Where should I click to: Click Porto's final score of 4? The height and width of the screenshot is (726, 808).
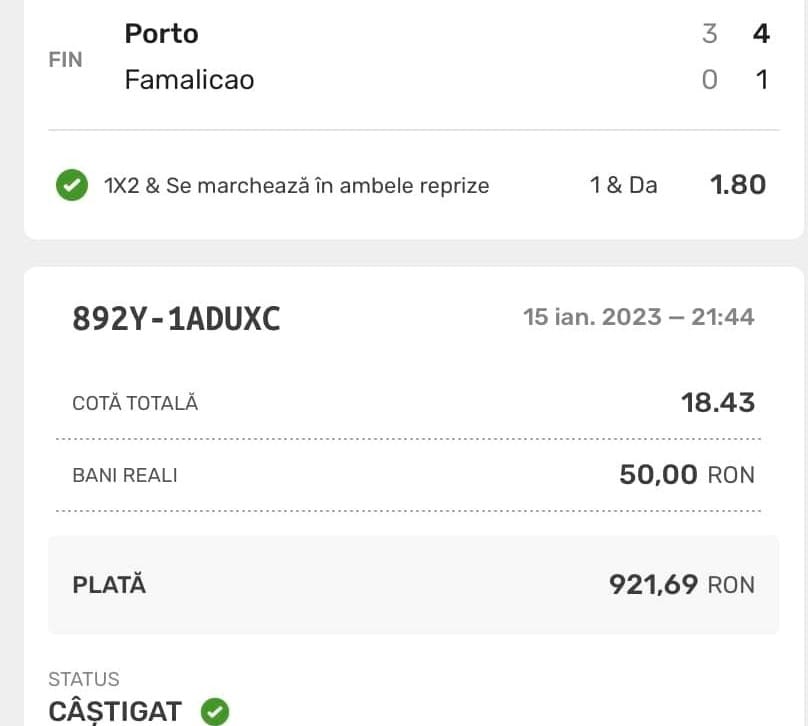(x=761, y=34)
